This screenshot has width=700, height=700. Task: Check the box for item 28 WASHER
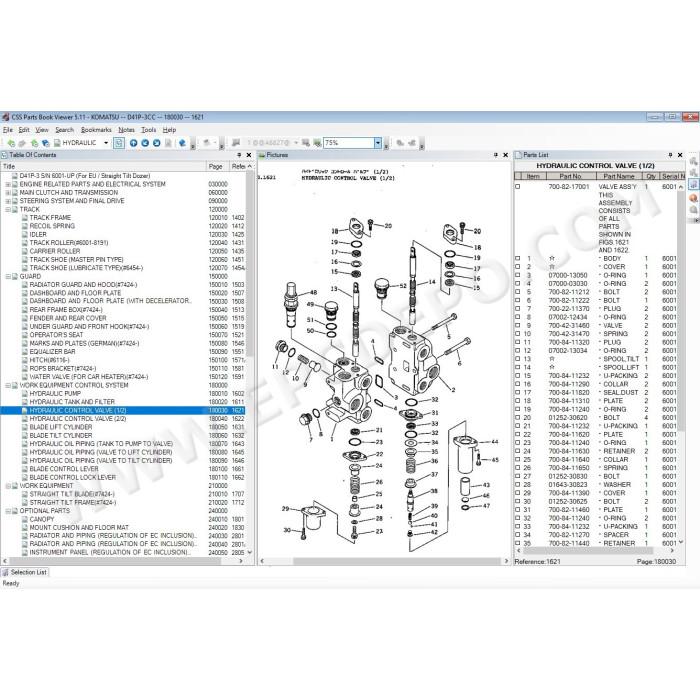(x=518, y=484)
